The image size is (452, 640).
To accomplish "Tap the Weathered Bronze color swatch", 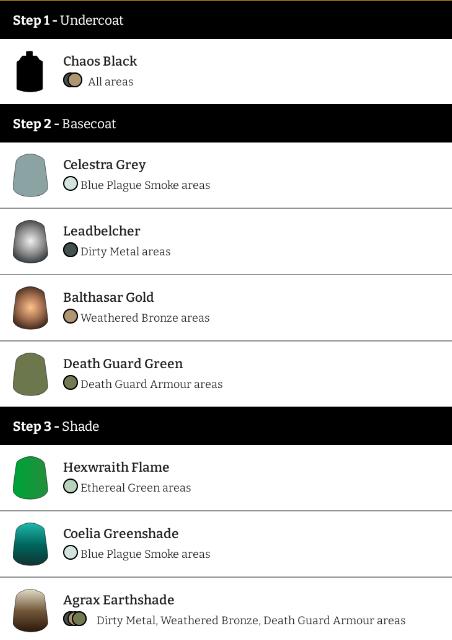I will point(70,316).
